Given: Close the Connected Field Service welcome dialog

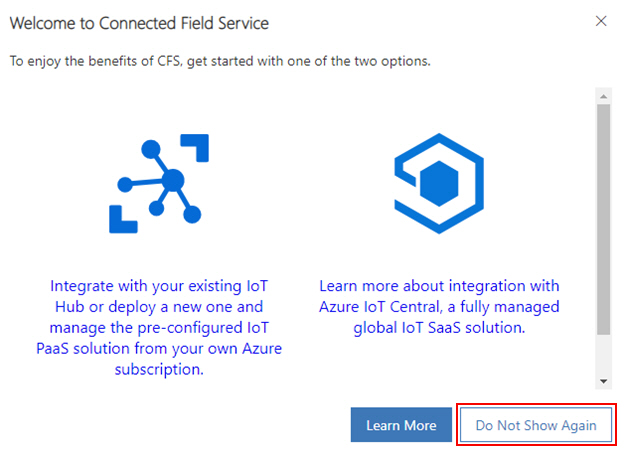Looking at the screenshot, I should [x=601, y=21].
